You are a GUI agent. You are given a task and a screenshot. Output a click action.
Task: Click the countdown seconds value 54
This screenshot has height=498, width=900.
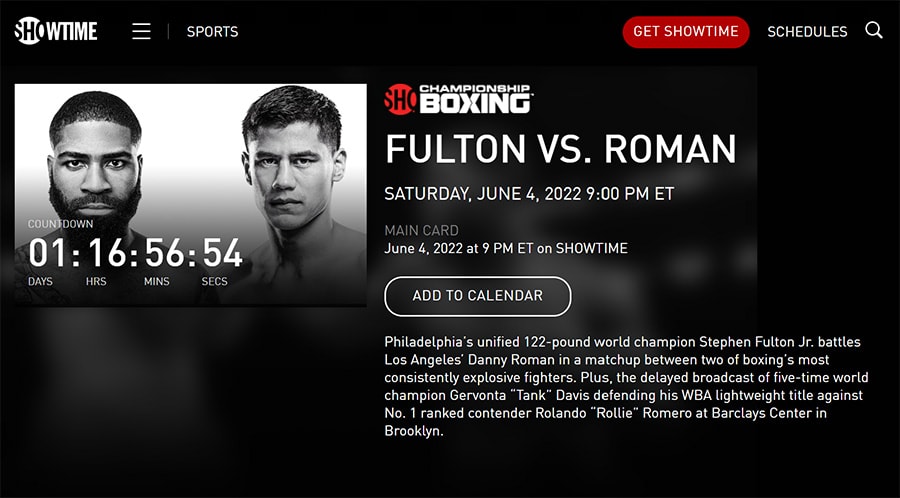click(222, 253)
